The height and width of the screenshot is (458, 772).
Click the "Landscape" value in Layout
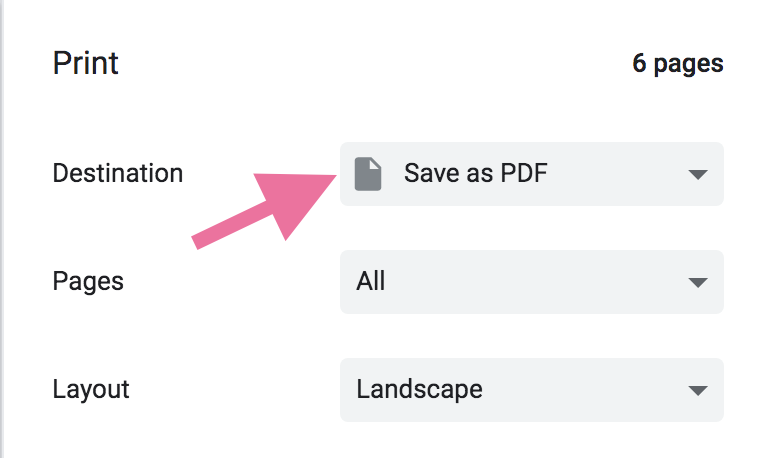click(419, 388)
